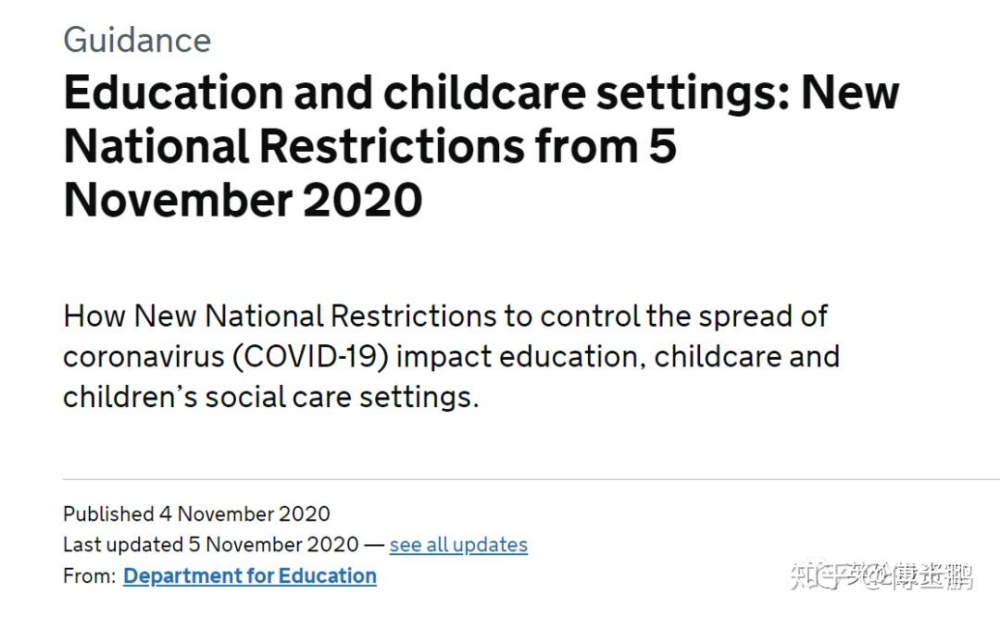This screenshot has width=1000, height=618.
Task: Open the Department for Education link
Action: [x=249, y=576]
